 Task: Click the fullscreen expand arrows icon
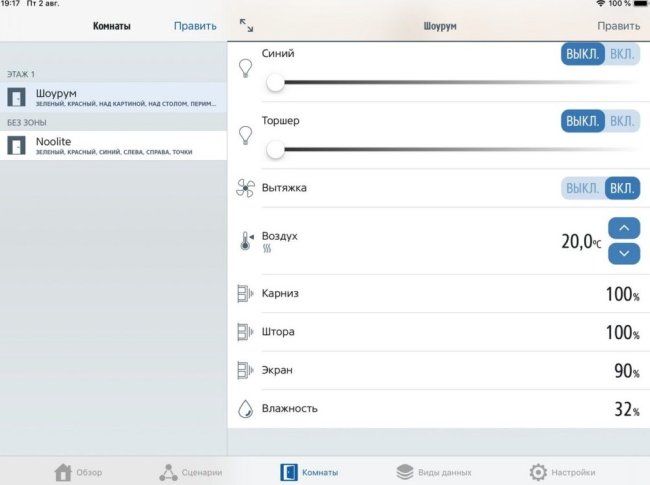pyautogui.click(x=246, y=25)
